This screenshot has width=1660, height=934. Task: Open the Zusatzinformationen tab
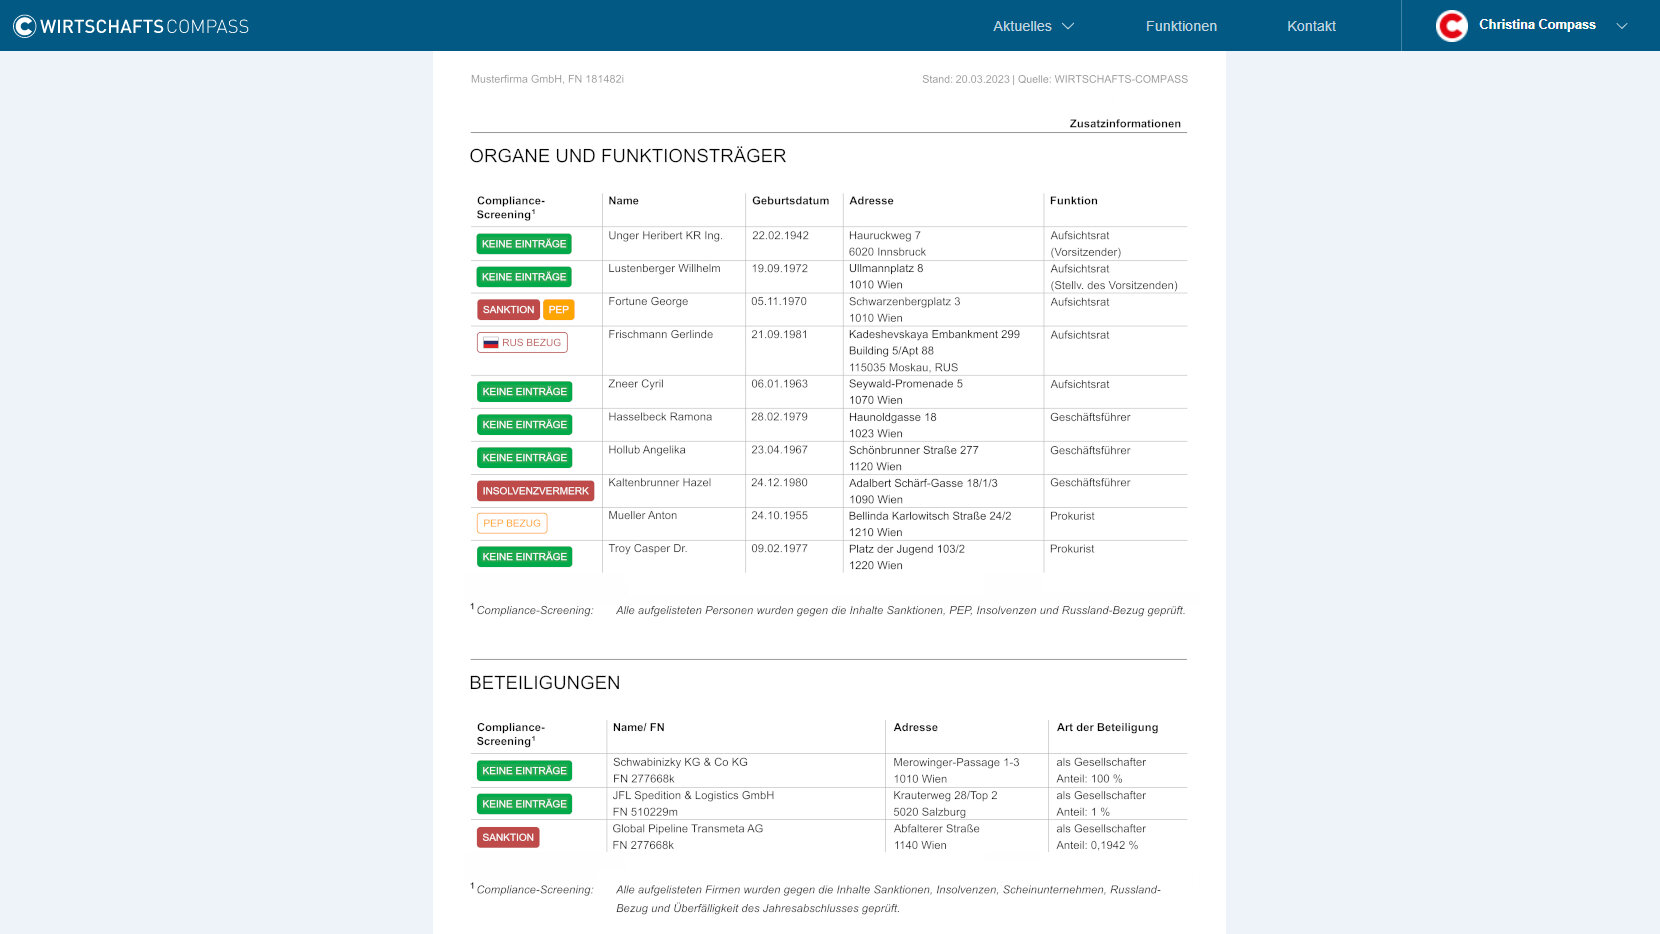coord(1125,124)
